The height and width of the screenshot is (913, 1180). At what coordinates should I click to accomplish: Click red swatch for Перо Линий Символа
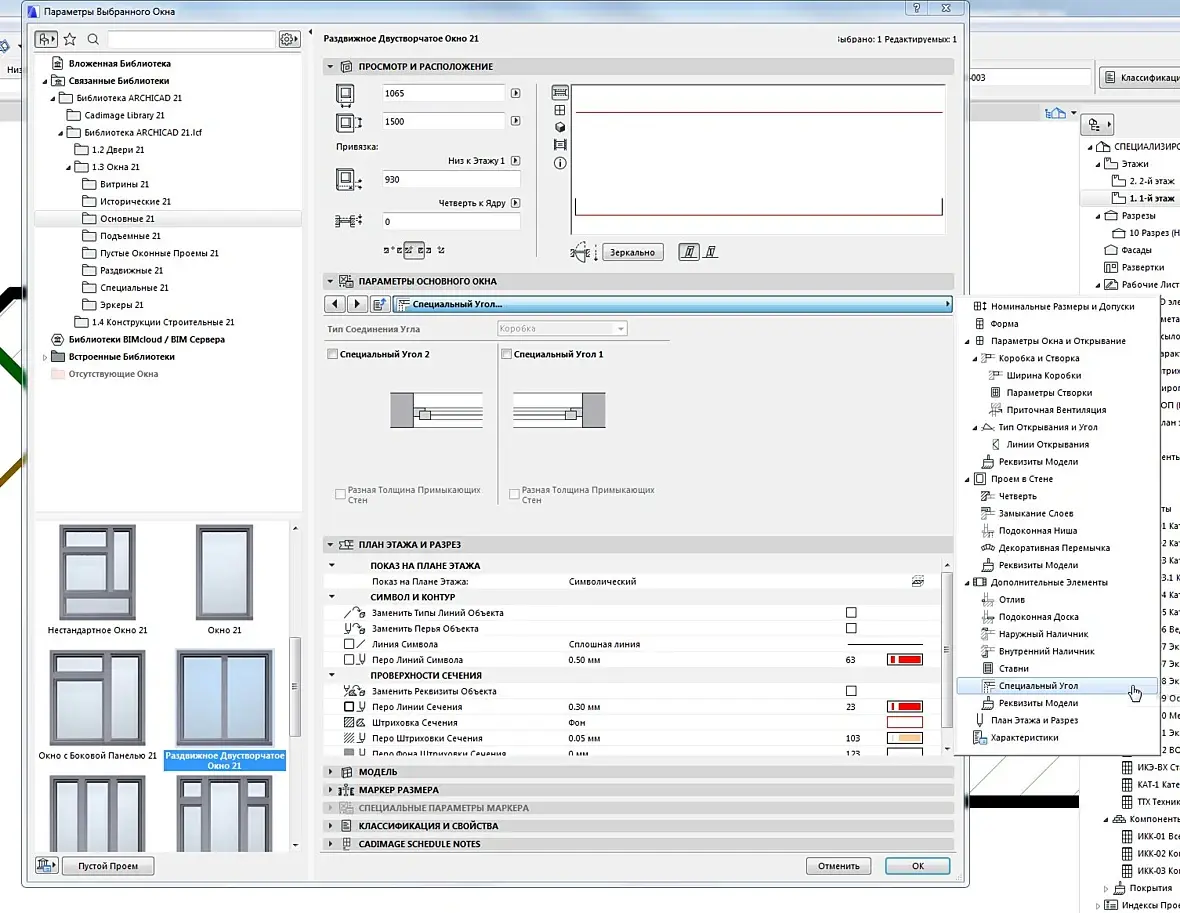coord(904,660)
